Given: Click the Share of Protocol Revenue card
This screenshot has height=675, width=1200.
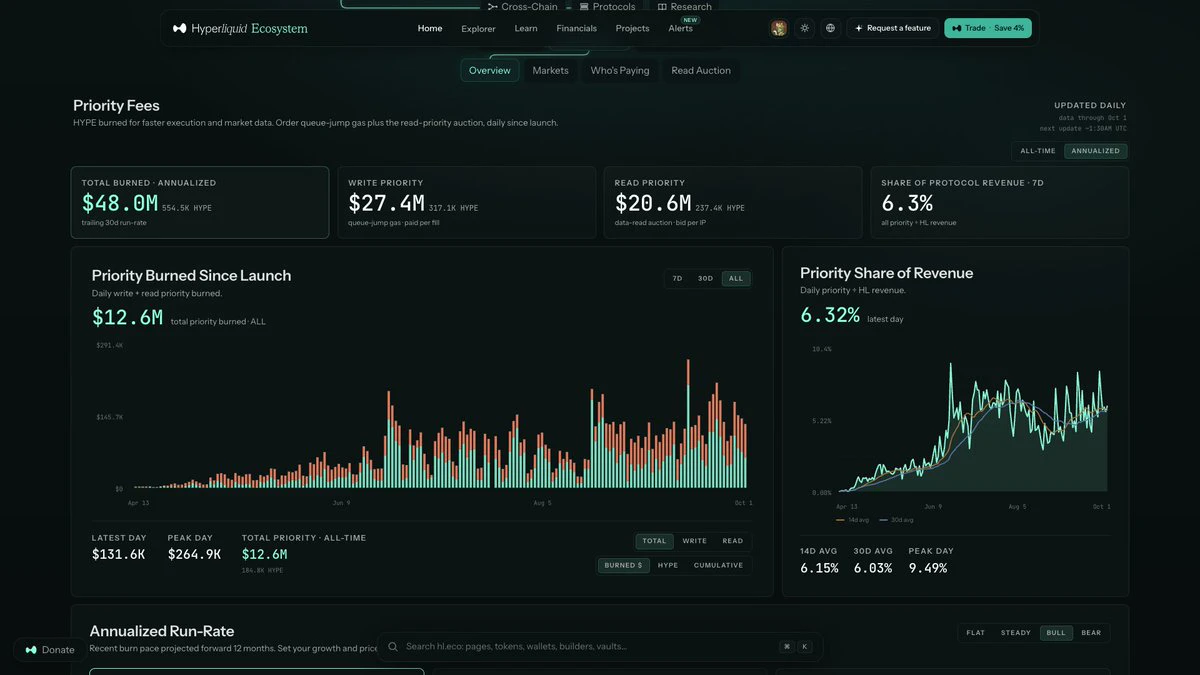Looking at the screenshot, I should pyautogui.click(x=999, y=202).
